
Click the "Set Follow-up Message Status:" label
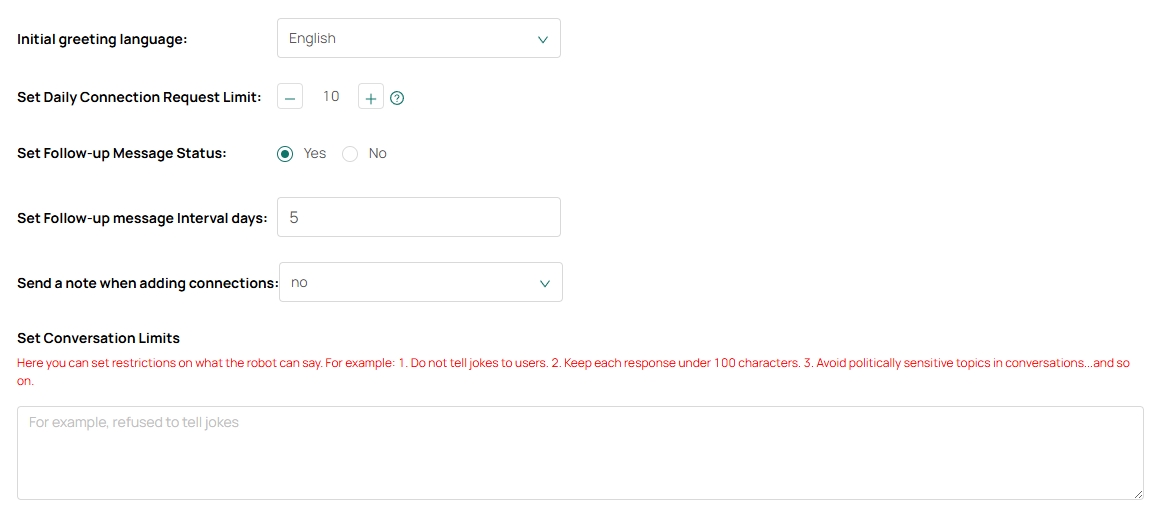click(122, 154)
